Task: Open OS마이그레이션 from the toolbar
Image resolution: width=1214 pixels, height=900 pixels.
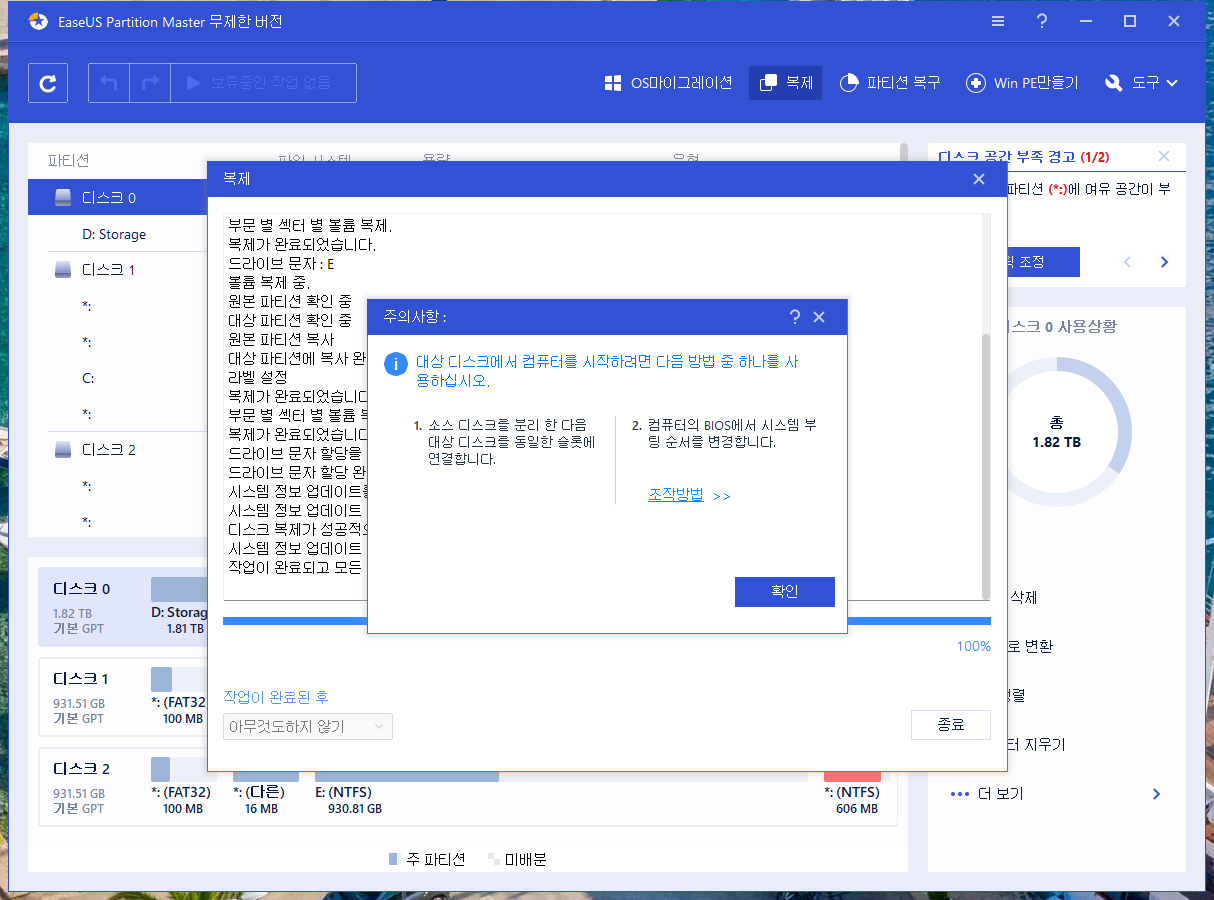Action: (x=668, y=83)
